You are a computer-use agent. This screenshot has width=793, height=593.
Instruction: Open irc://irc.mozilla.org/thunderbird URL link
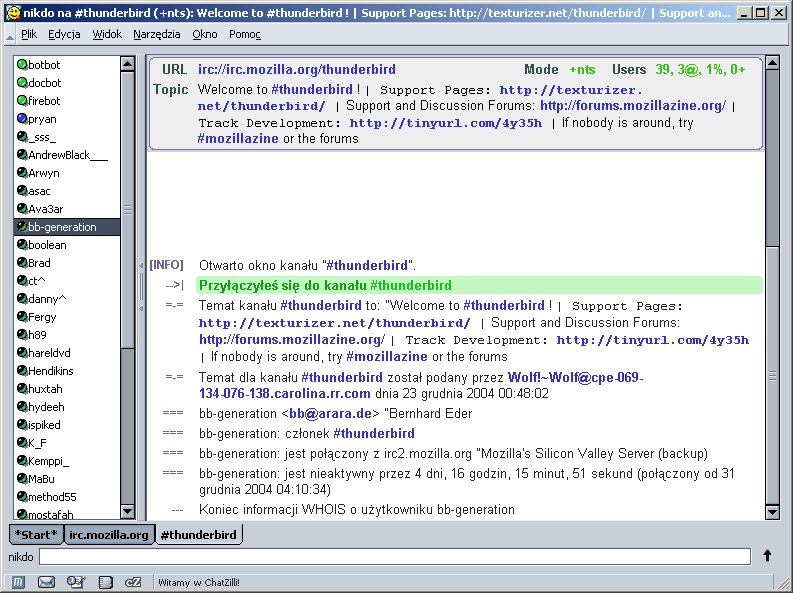pyautogui.click(x=296, y=69)
